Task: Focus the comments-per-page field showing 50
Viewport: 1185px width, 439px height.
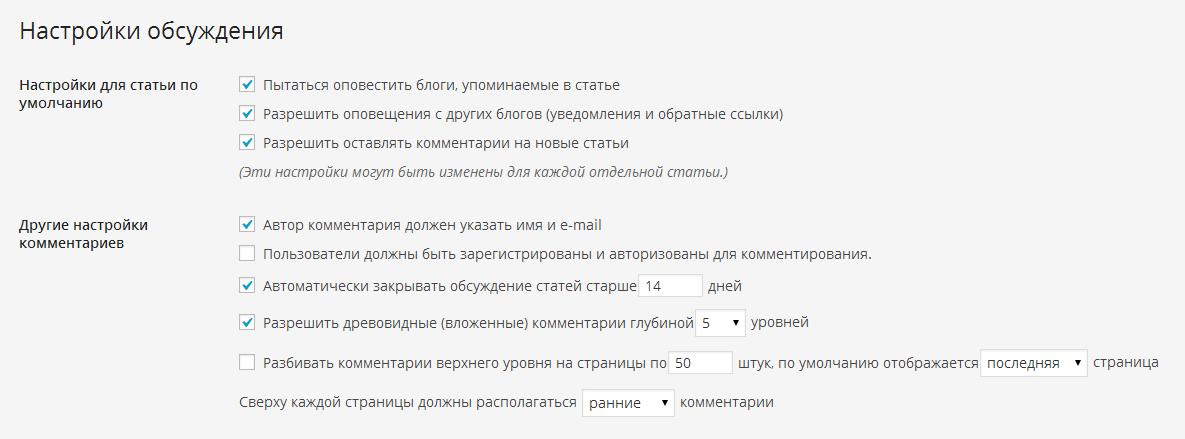Action: click(x=700, y=363)
